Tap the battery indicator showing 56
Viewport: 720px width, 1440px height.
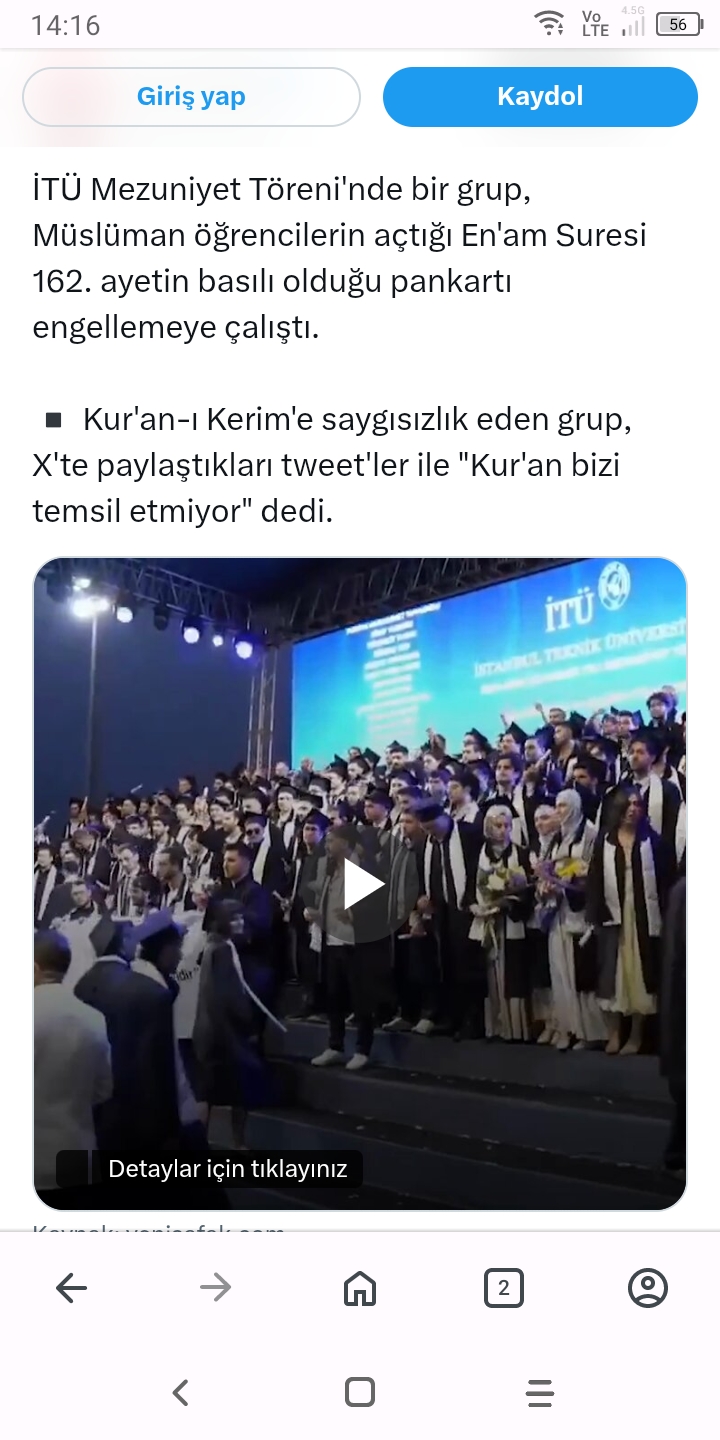click(679, 24)
